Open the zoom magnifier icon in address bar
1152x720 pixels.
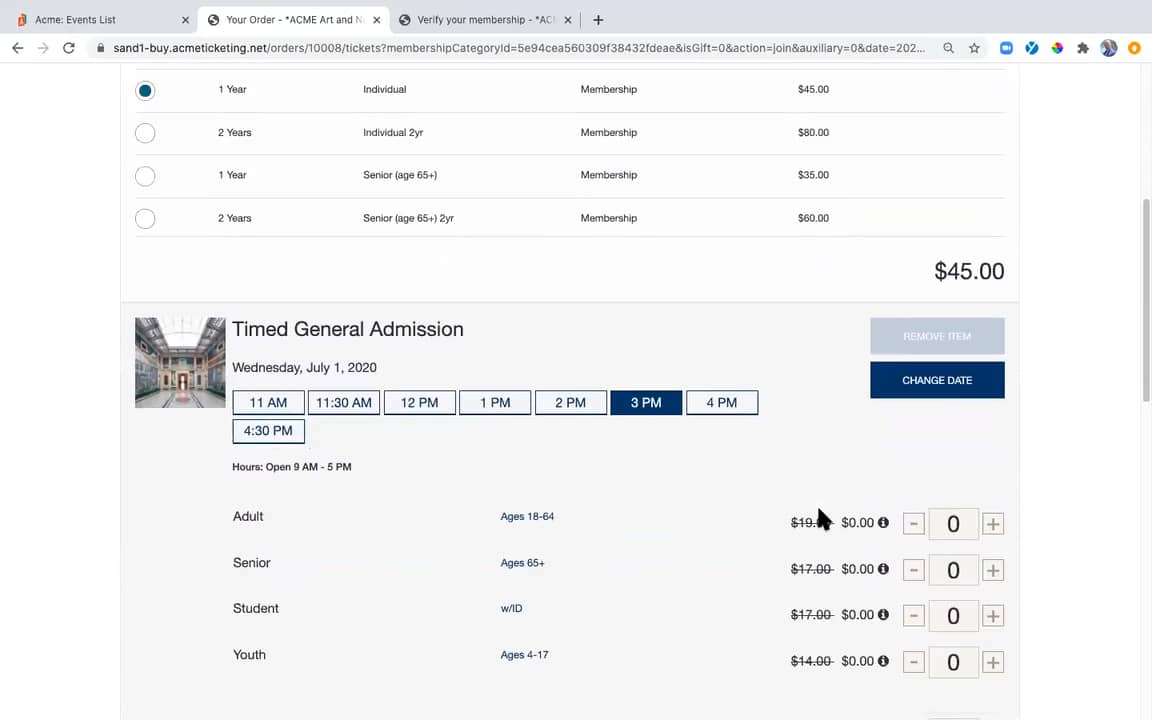pos(948,48)
